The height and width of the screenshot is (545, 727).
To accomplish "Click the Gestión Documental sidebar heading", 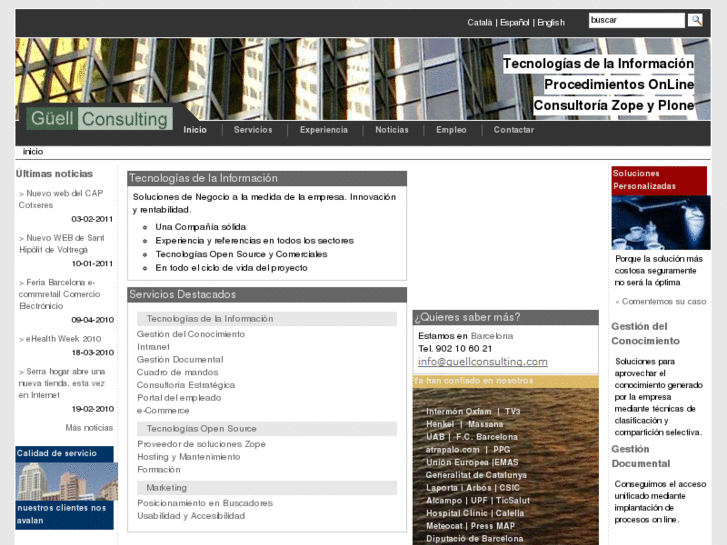I will 641,456.
